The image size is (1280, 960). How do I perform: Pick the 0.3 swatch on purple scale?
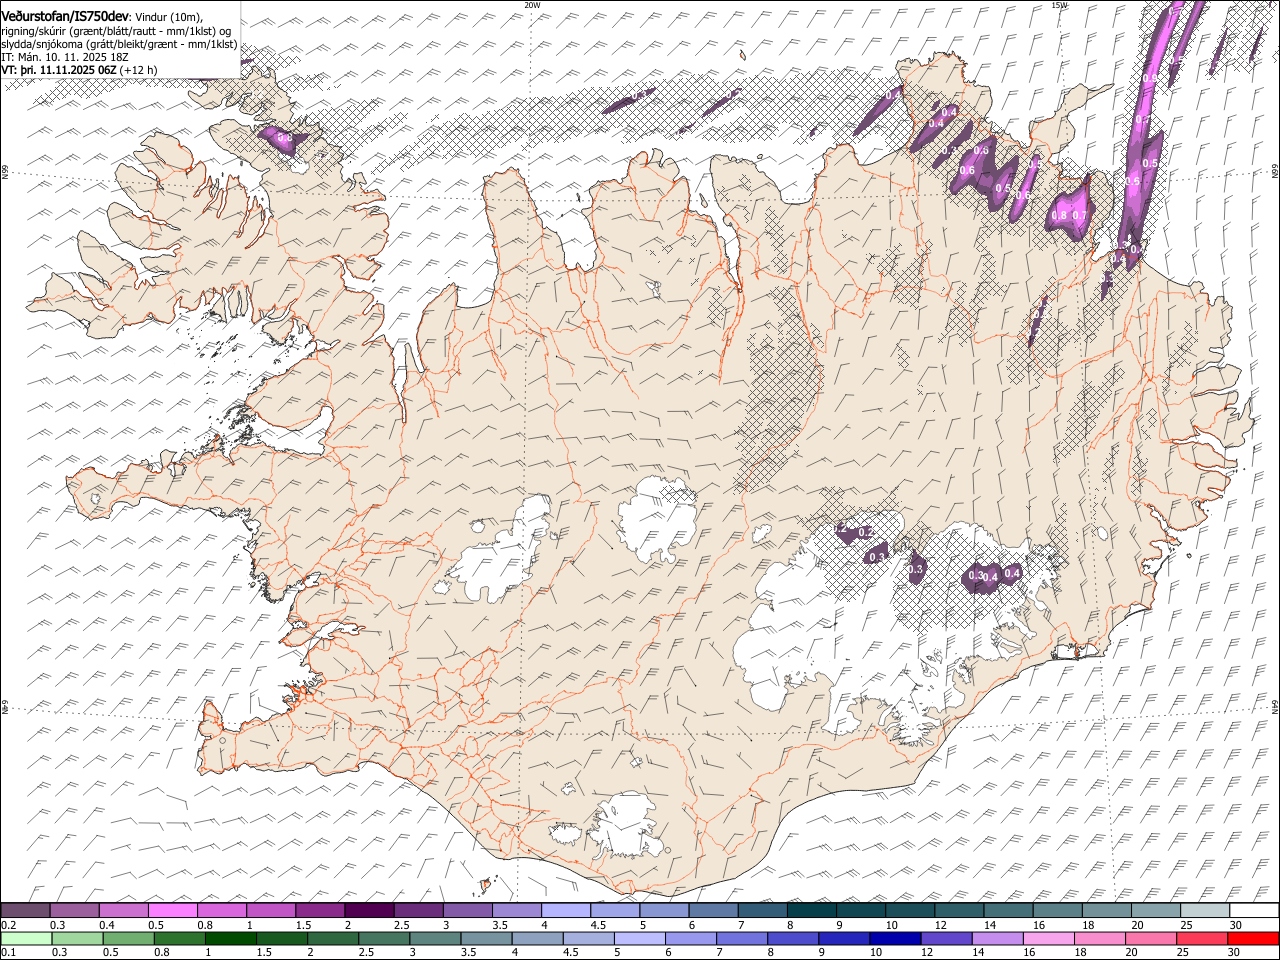coord(74,910)
